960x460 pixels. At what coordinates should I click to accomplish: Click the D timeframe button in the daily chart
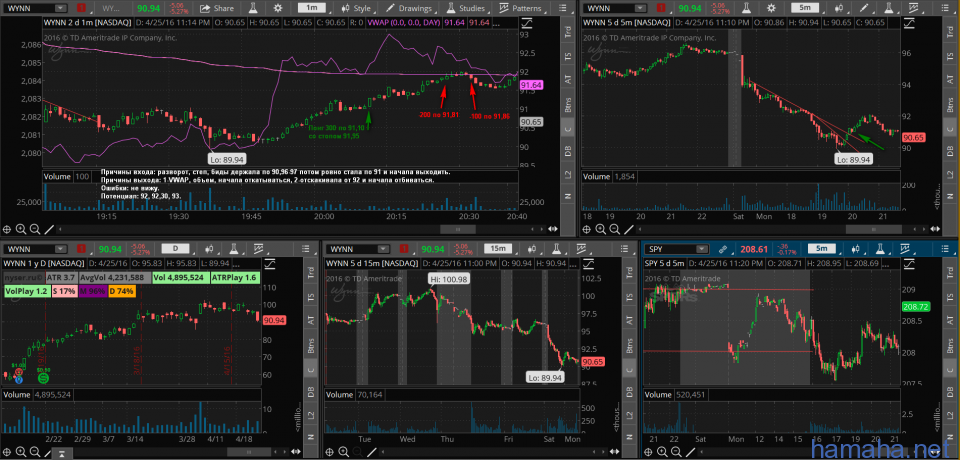click(176, 249)
